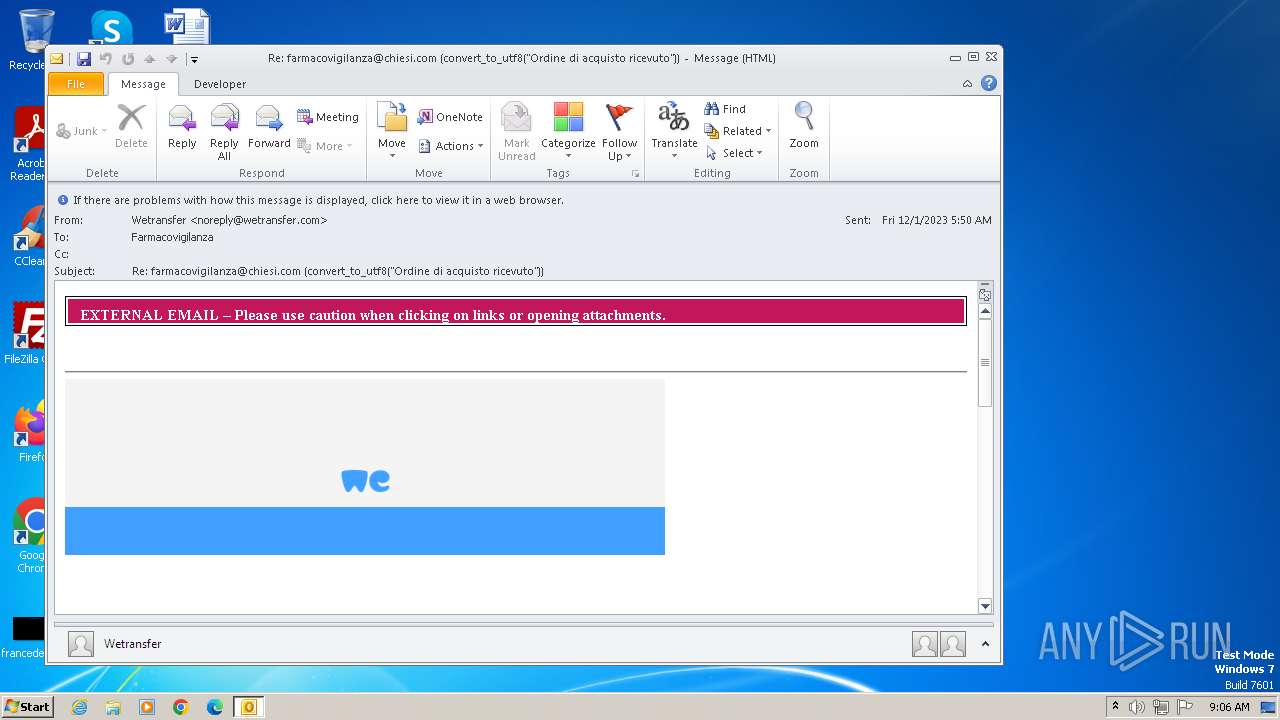Forward this email message
1280x720 pixels.
[x=269, y=127]
